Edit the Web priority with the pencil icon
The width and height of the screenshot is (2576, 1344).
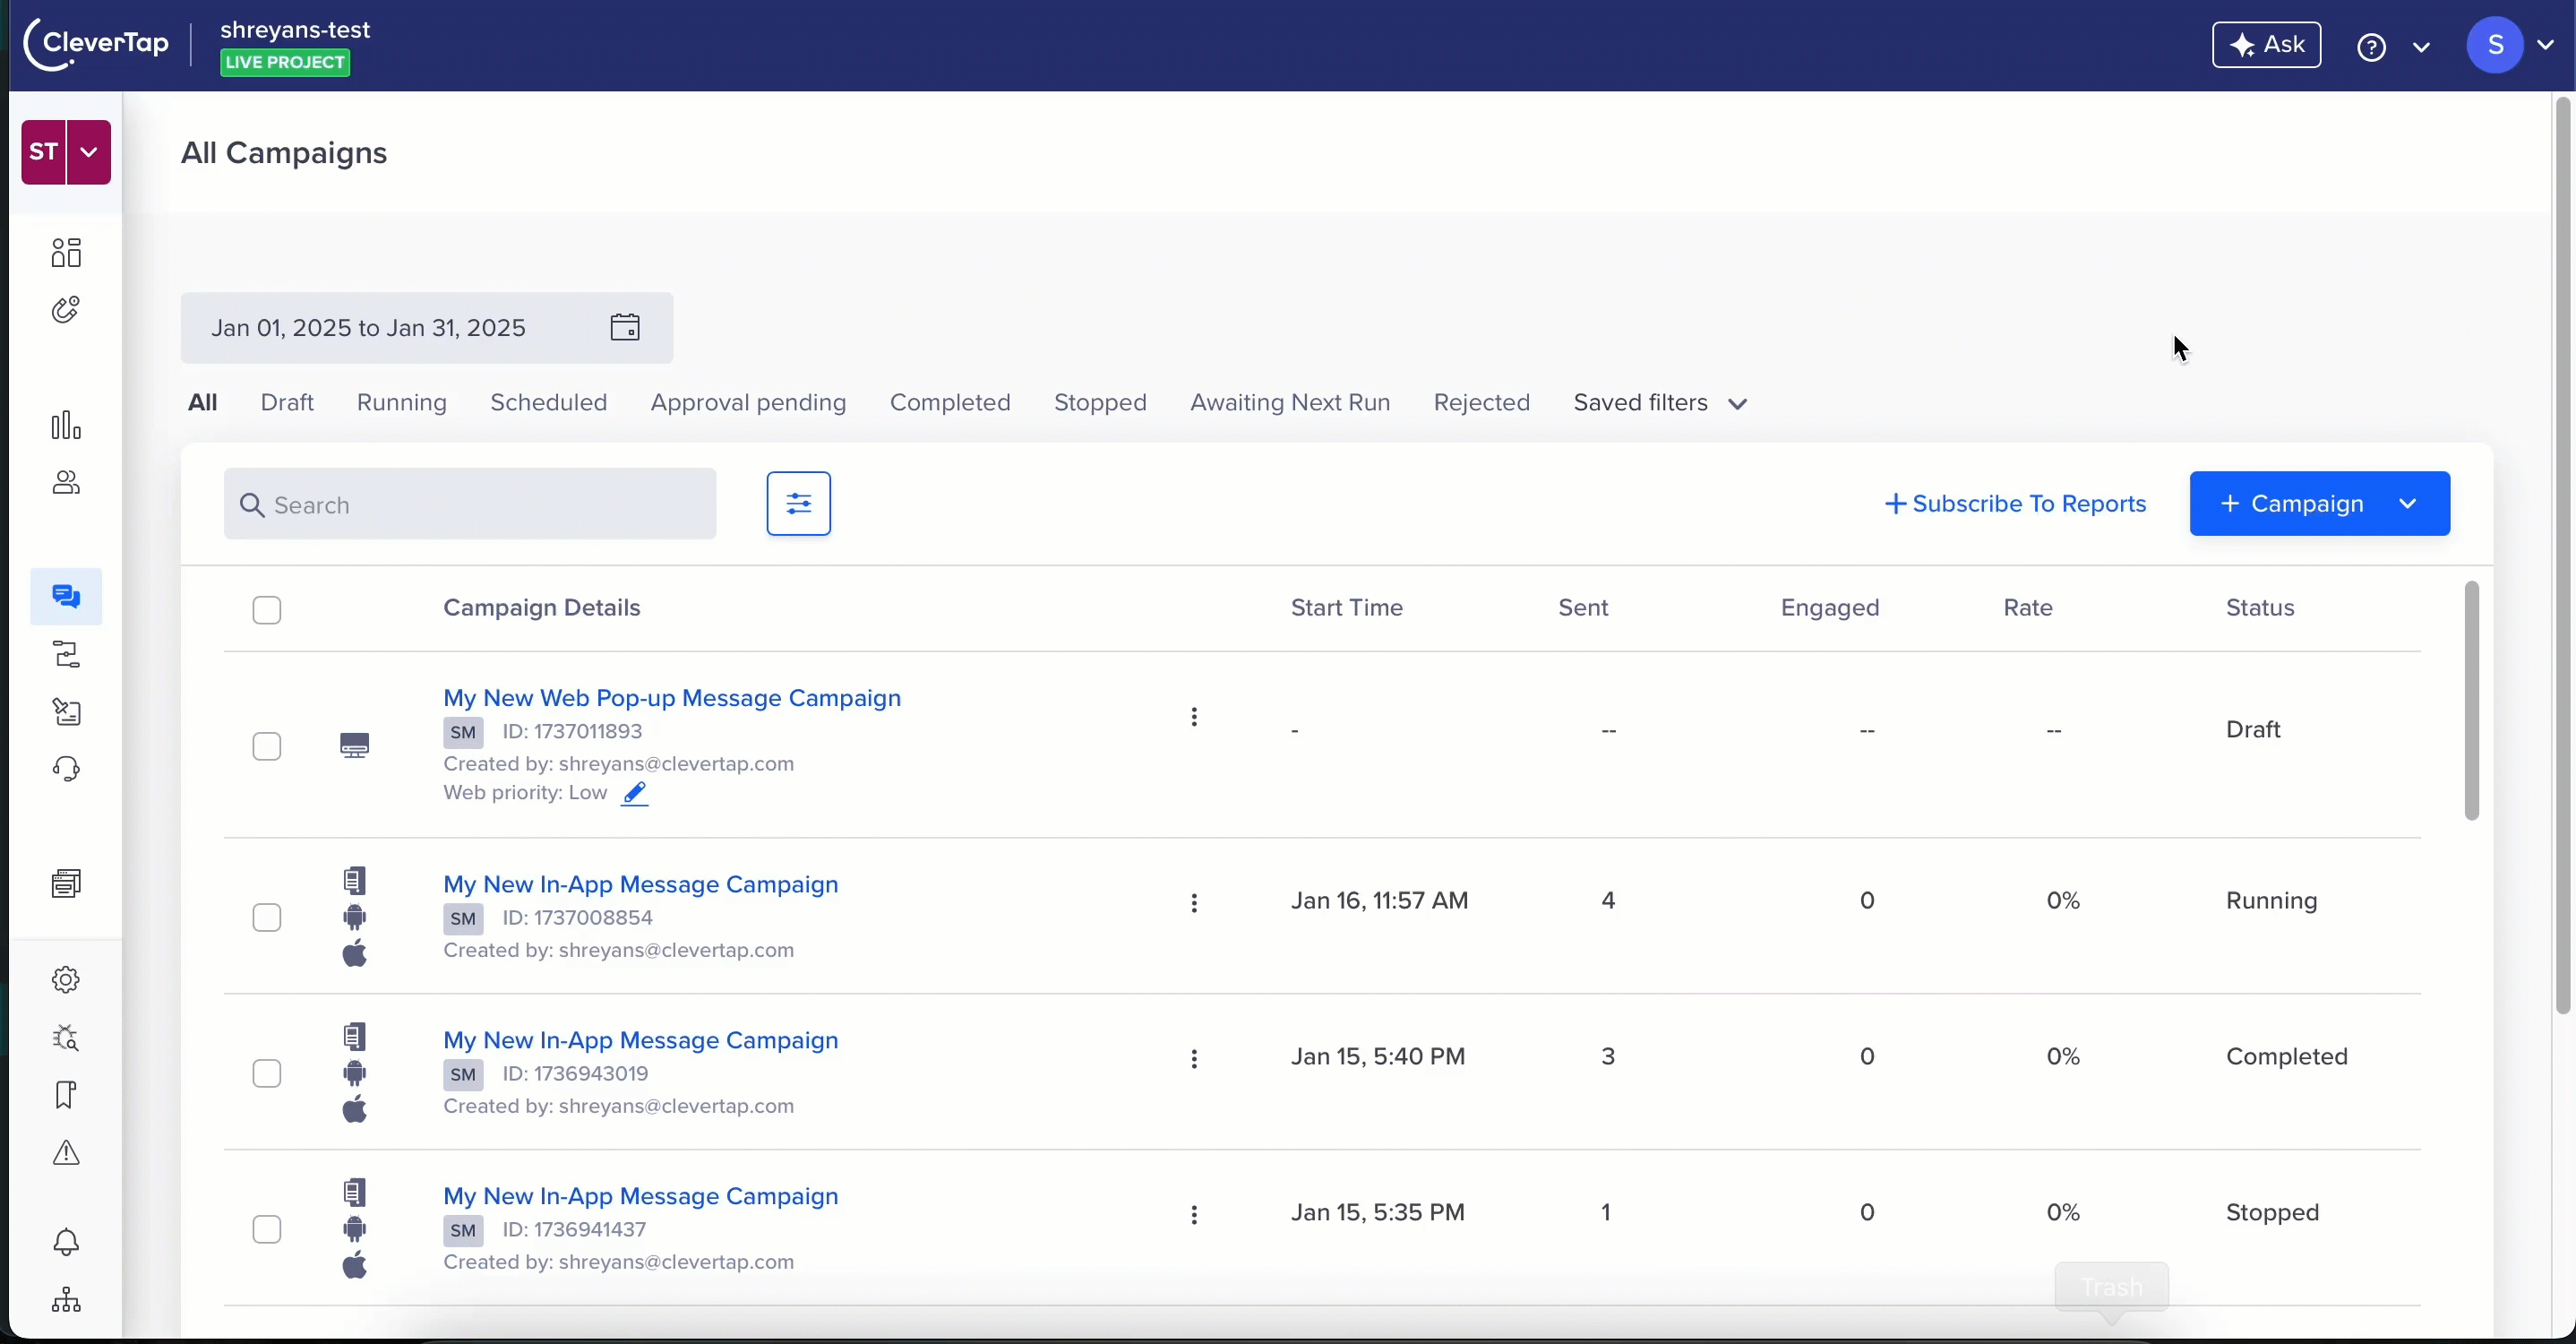[634, 794]
